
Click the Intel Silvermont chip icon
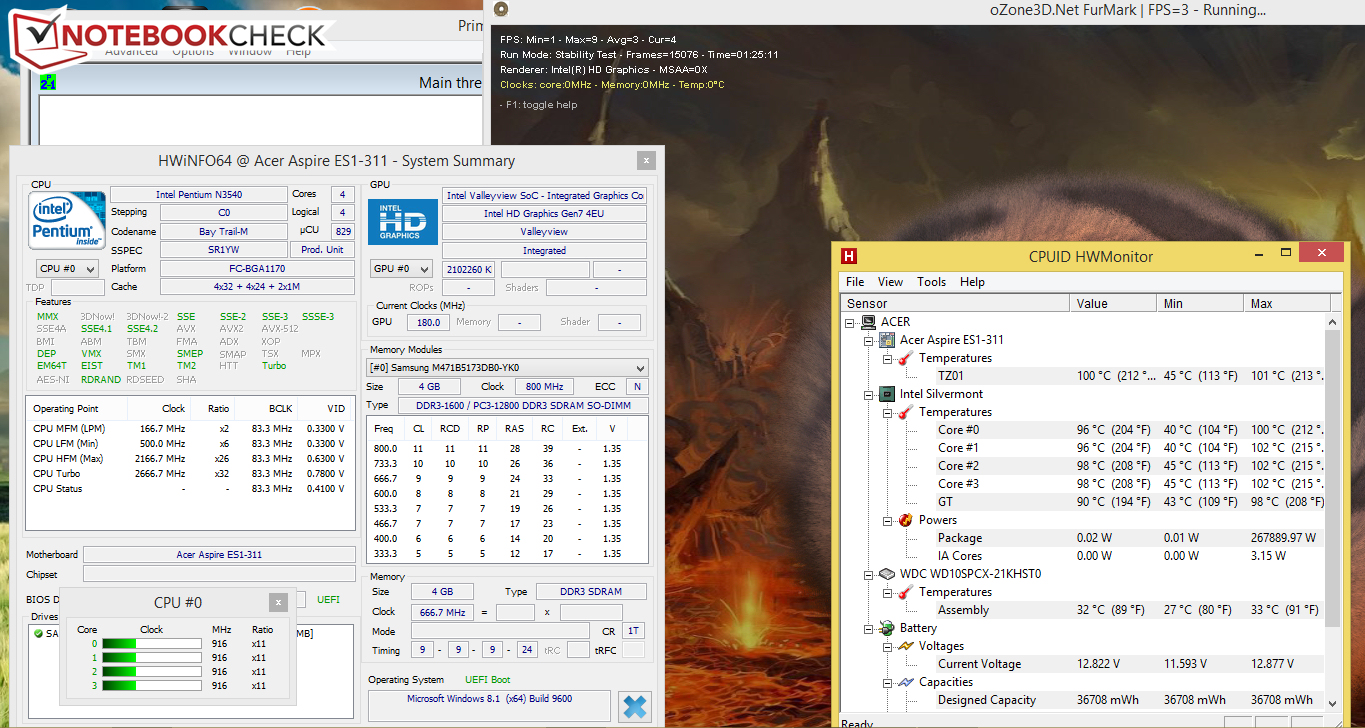(887, 394)
